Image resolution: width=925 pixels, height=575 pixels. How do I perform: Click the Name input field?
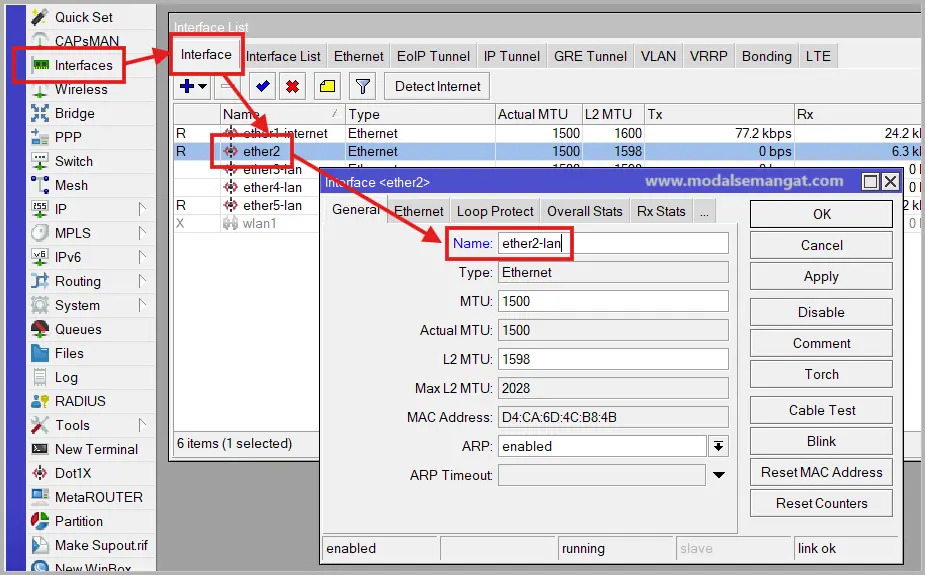pyautogui.click(x=613, y=244)
